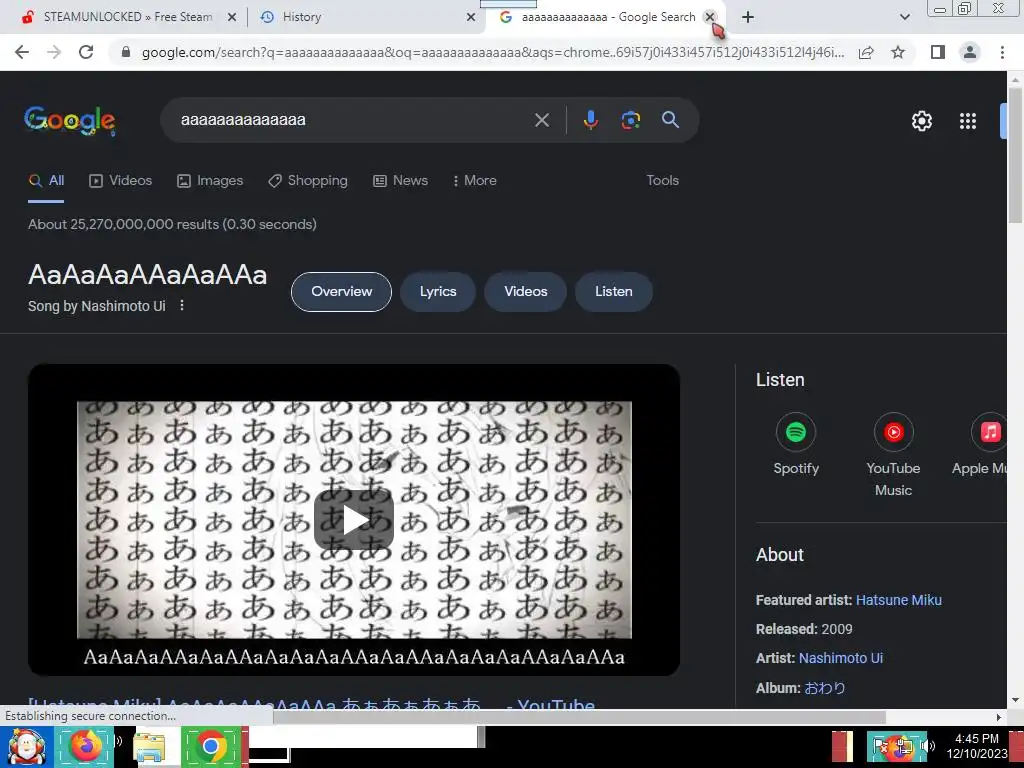The height and width of the screenshot is (768, 1024).
Task: Open the Hatsune Miku featured artist link
Action: 899,600
